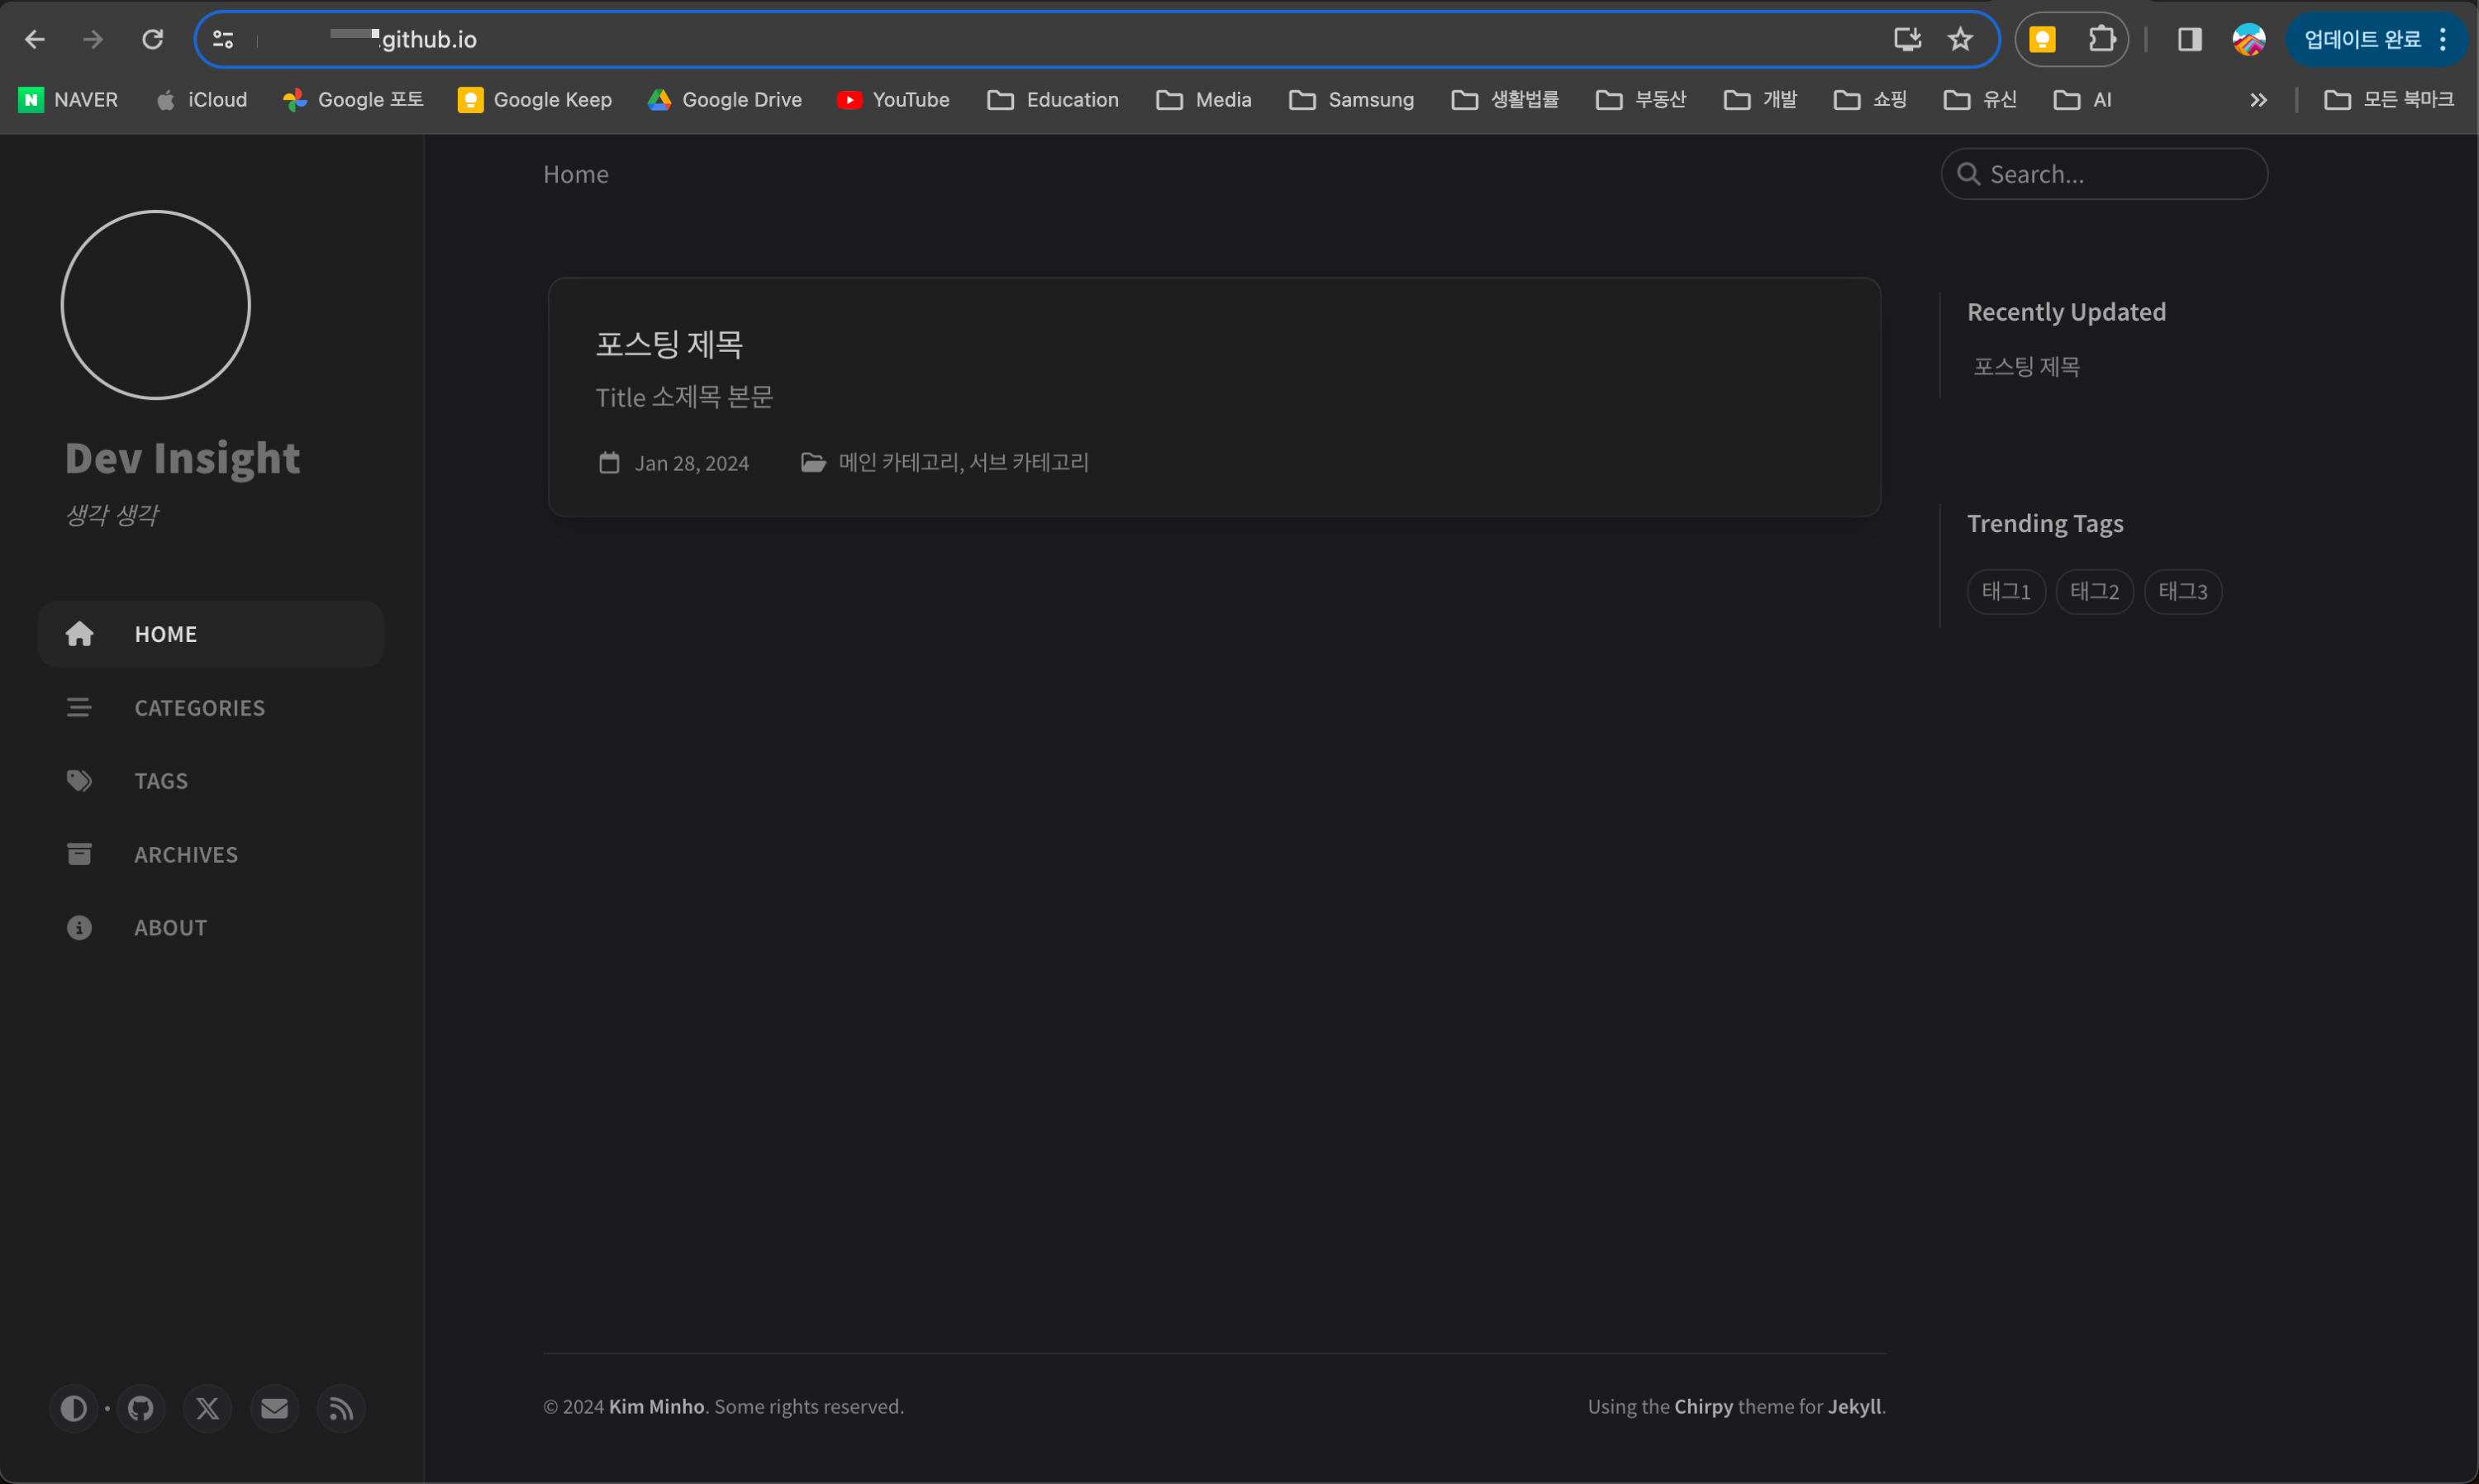Screen dimensions: 2479x1484
Task: Open the GitHub profile icon link
Action: point(141,1409)
